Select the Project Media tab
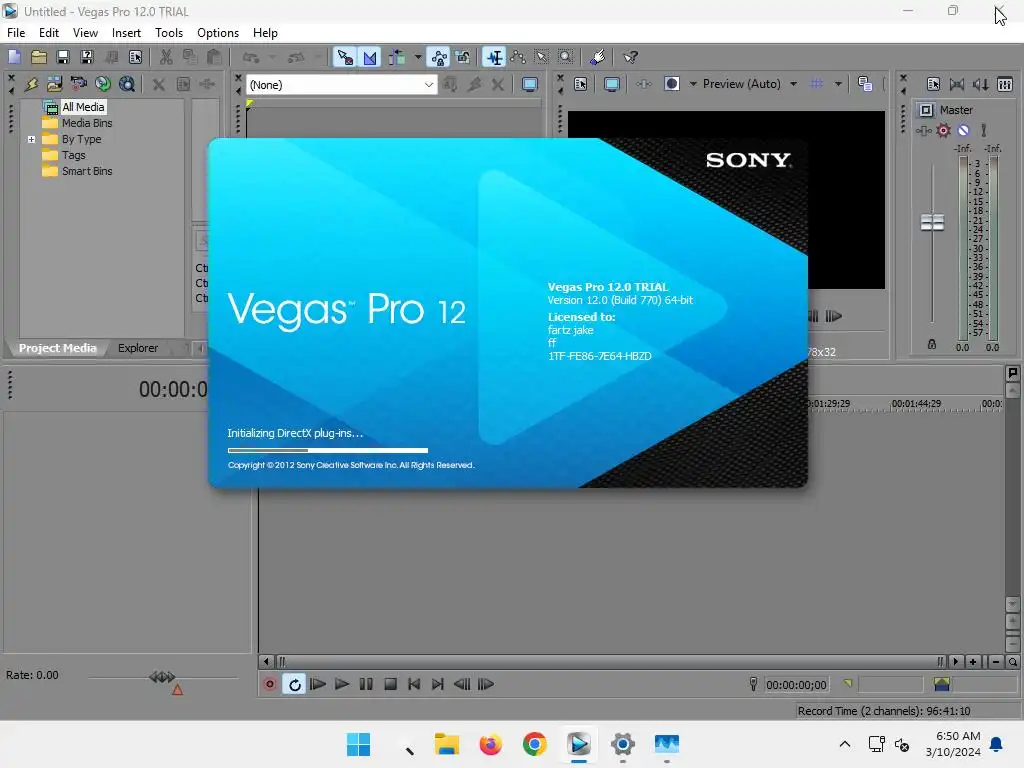 [x=57, y=348]
